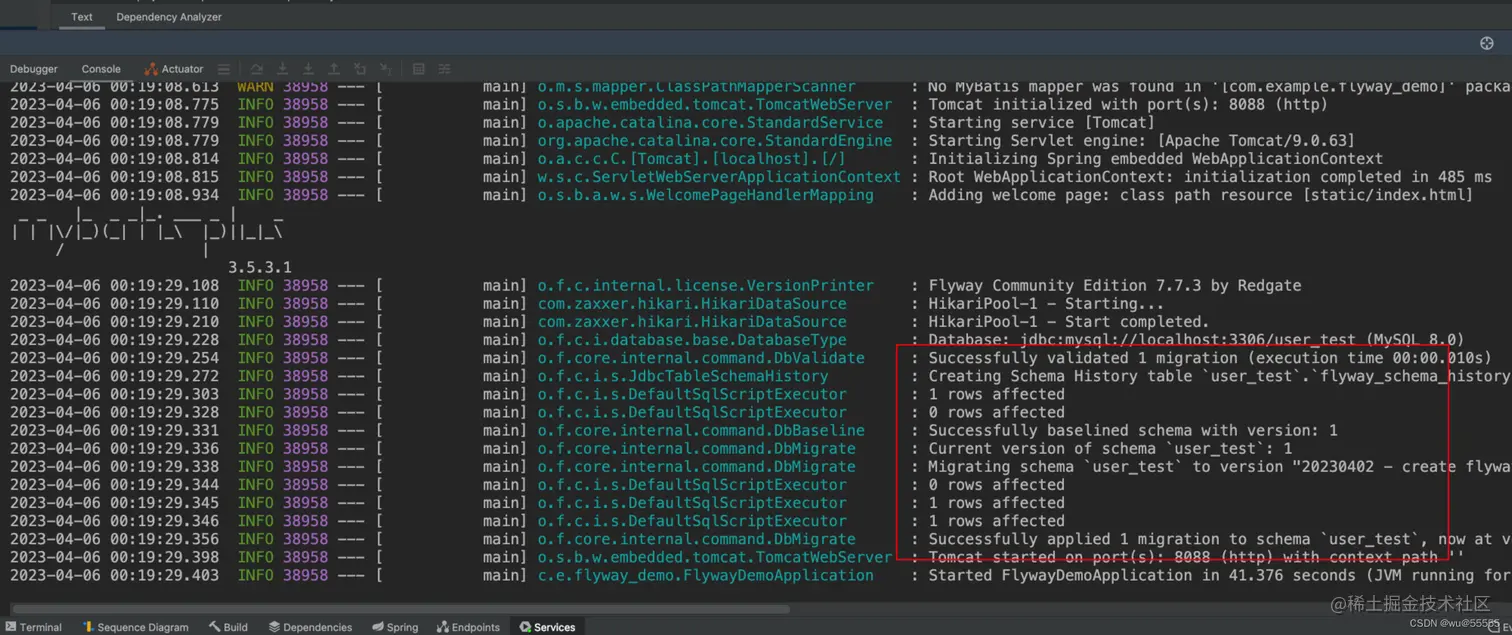Open the Dependency Analyzer tab
This screenshot has width=1512, height=635.
(169, 17)
